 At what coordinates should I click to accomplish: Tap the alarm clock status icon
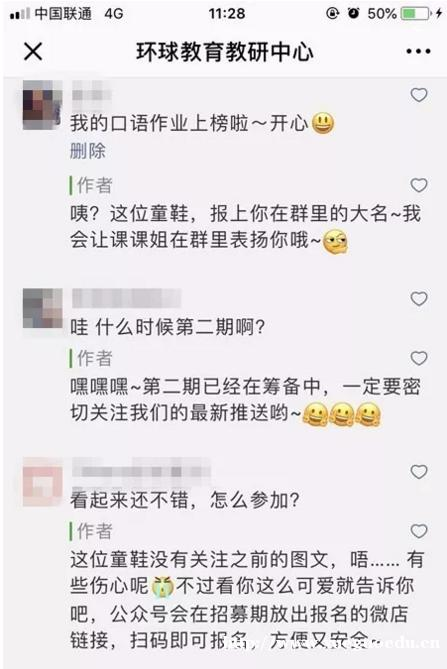pos(354,13)
